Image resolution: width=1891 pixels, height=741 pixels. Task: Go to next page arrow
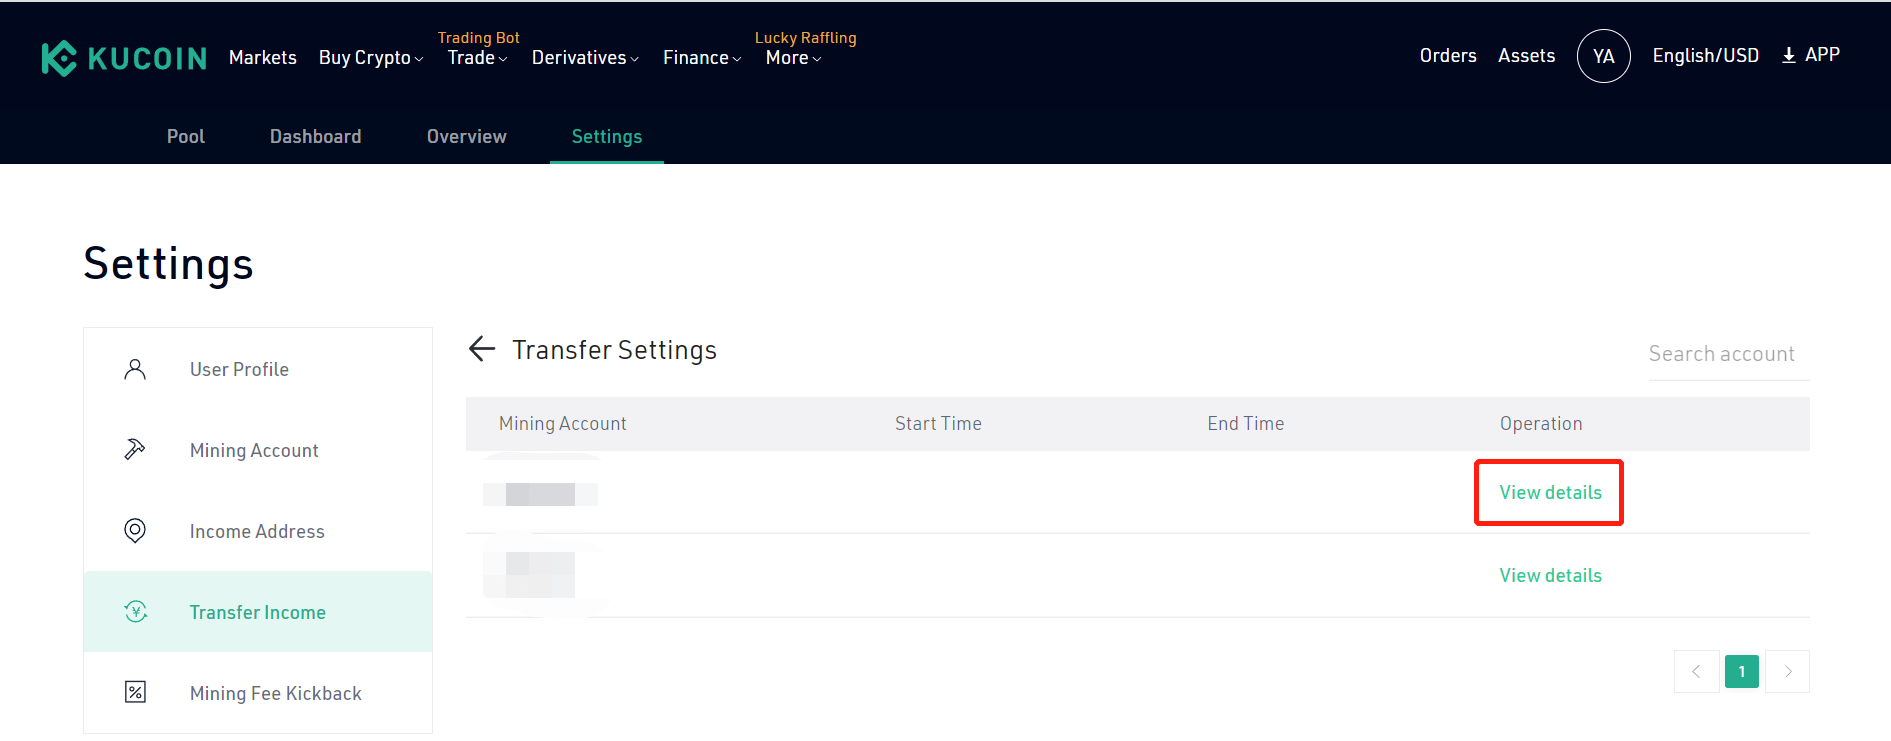pos(1788,672)
